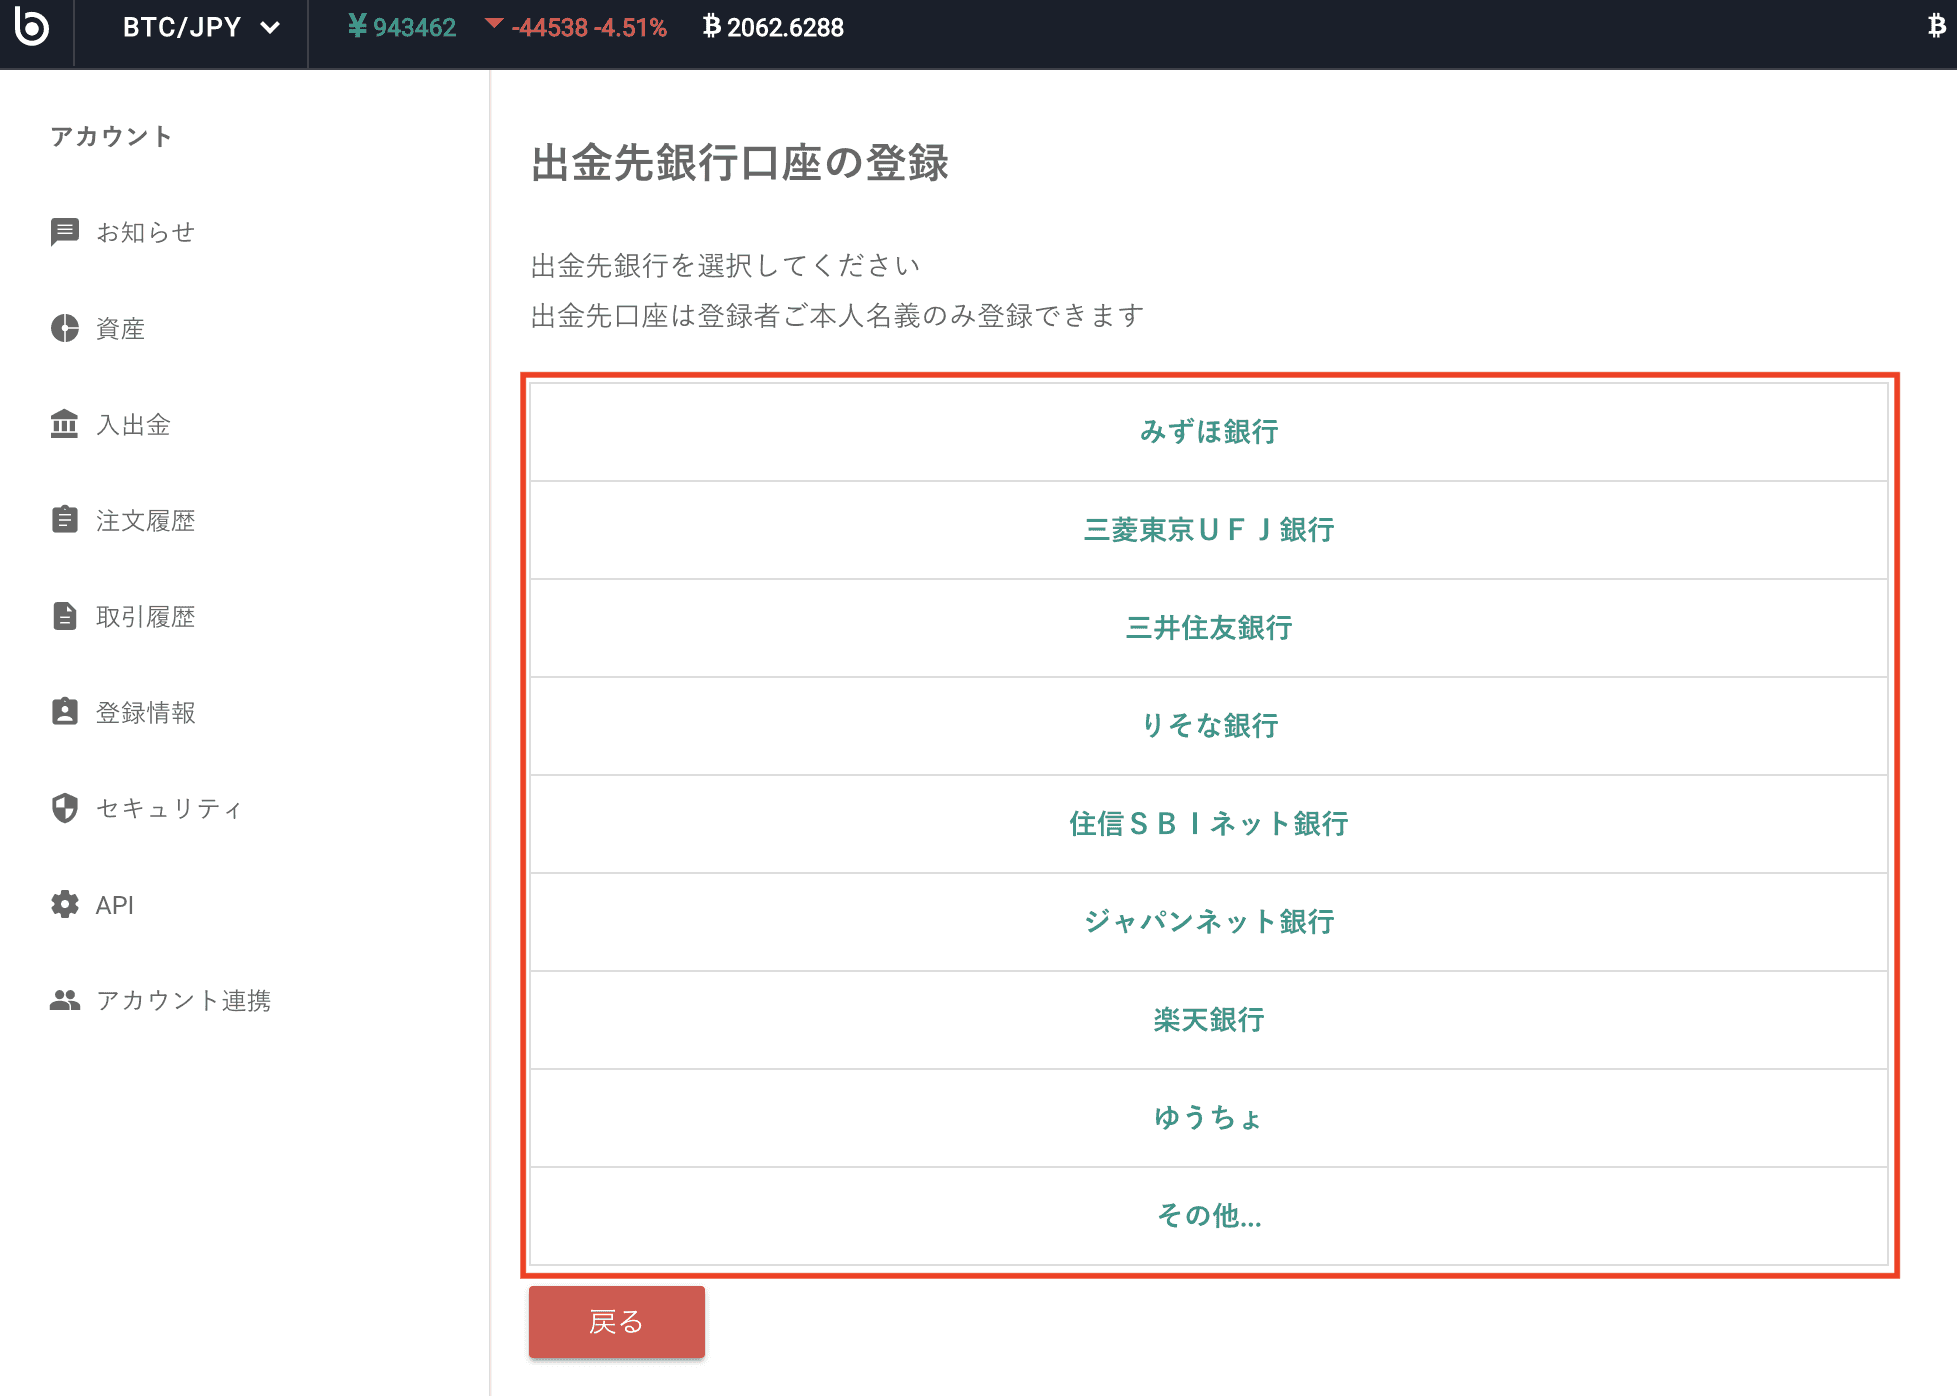Click the bitcoin symbol at top right
1957x1396 pixels.
click(x=1936, y=27)
